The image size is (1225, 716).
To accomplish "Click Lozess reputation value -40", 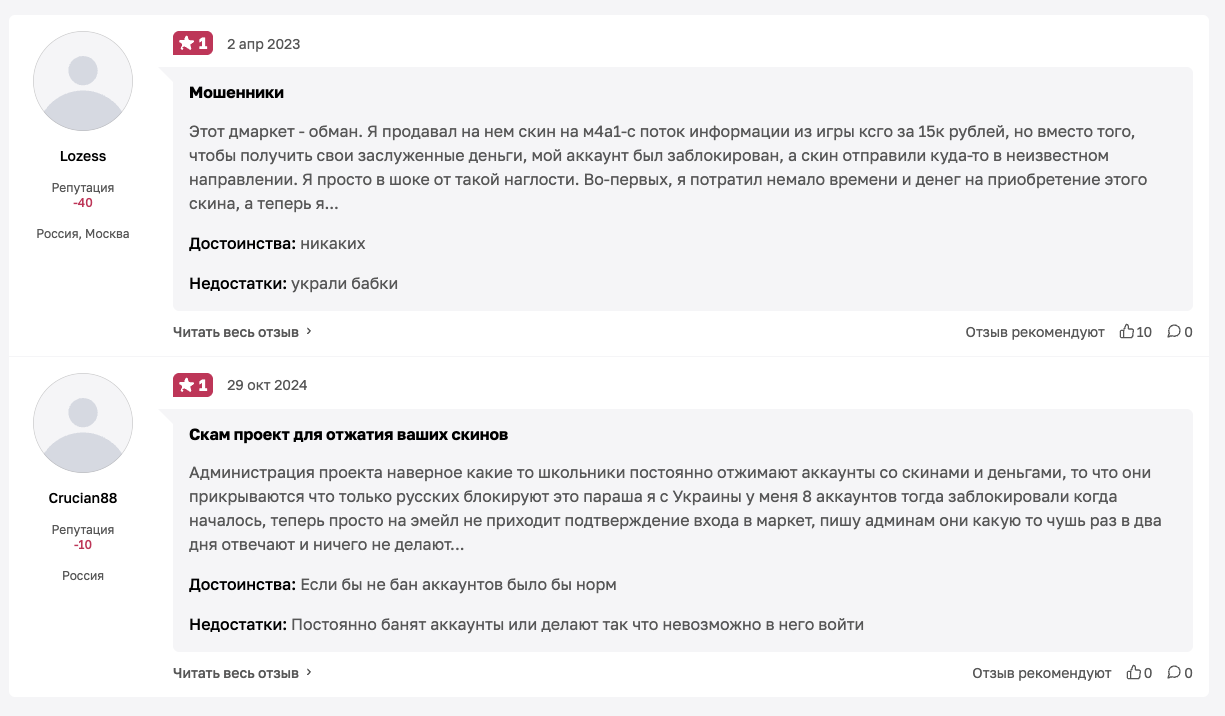I will 83,203.
